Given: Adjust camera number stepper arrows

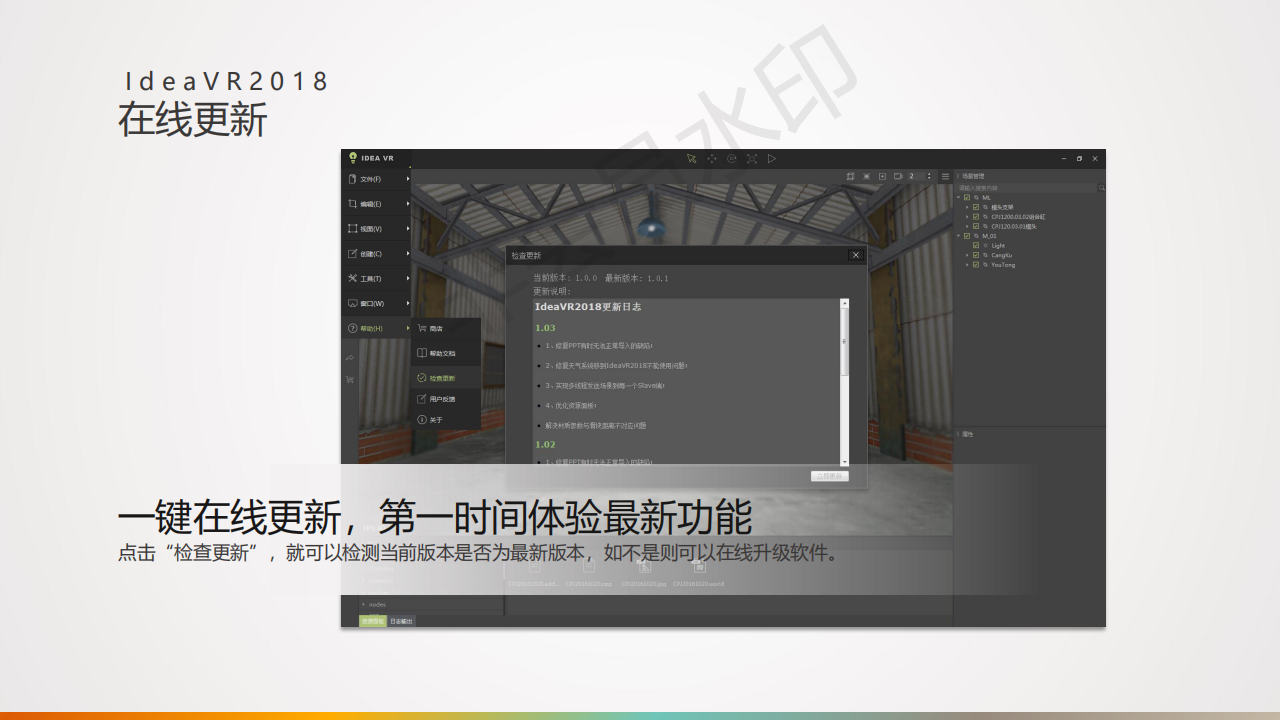Looking at the screenshot, I should click(929, 176).
